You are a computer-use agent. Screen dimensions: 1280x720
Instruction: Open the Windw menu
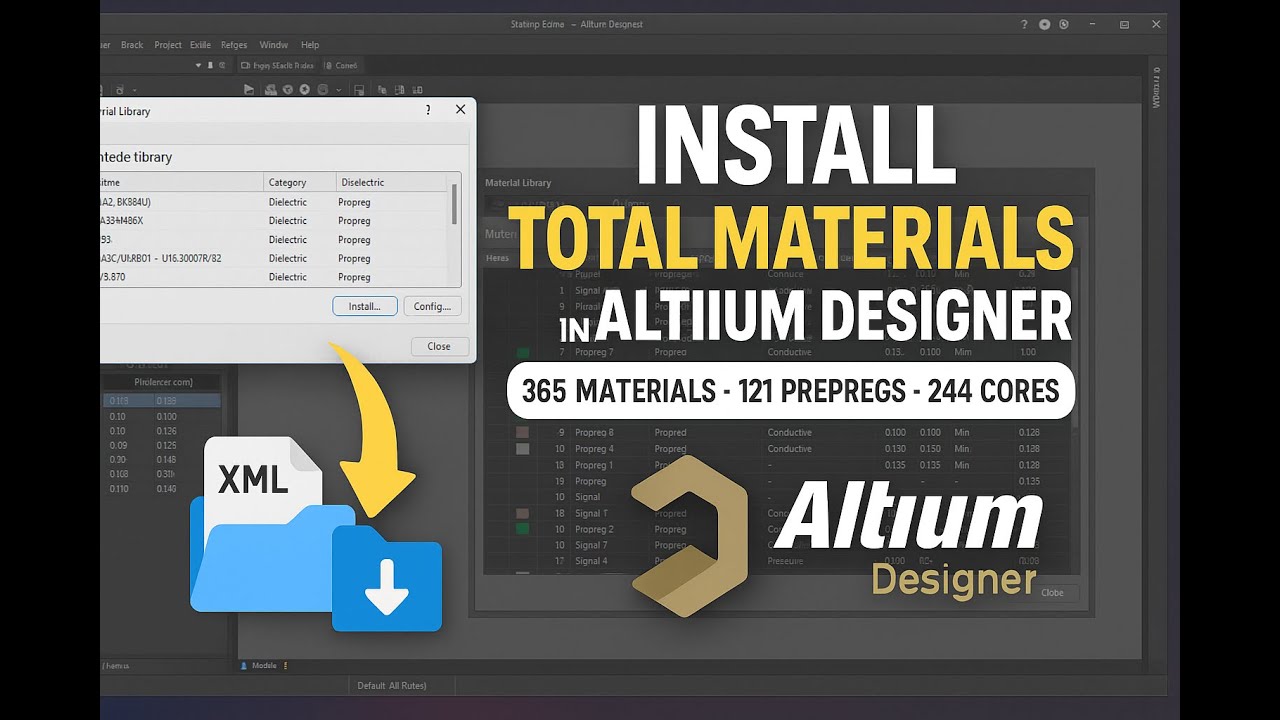pos(274,45)
